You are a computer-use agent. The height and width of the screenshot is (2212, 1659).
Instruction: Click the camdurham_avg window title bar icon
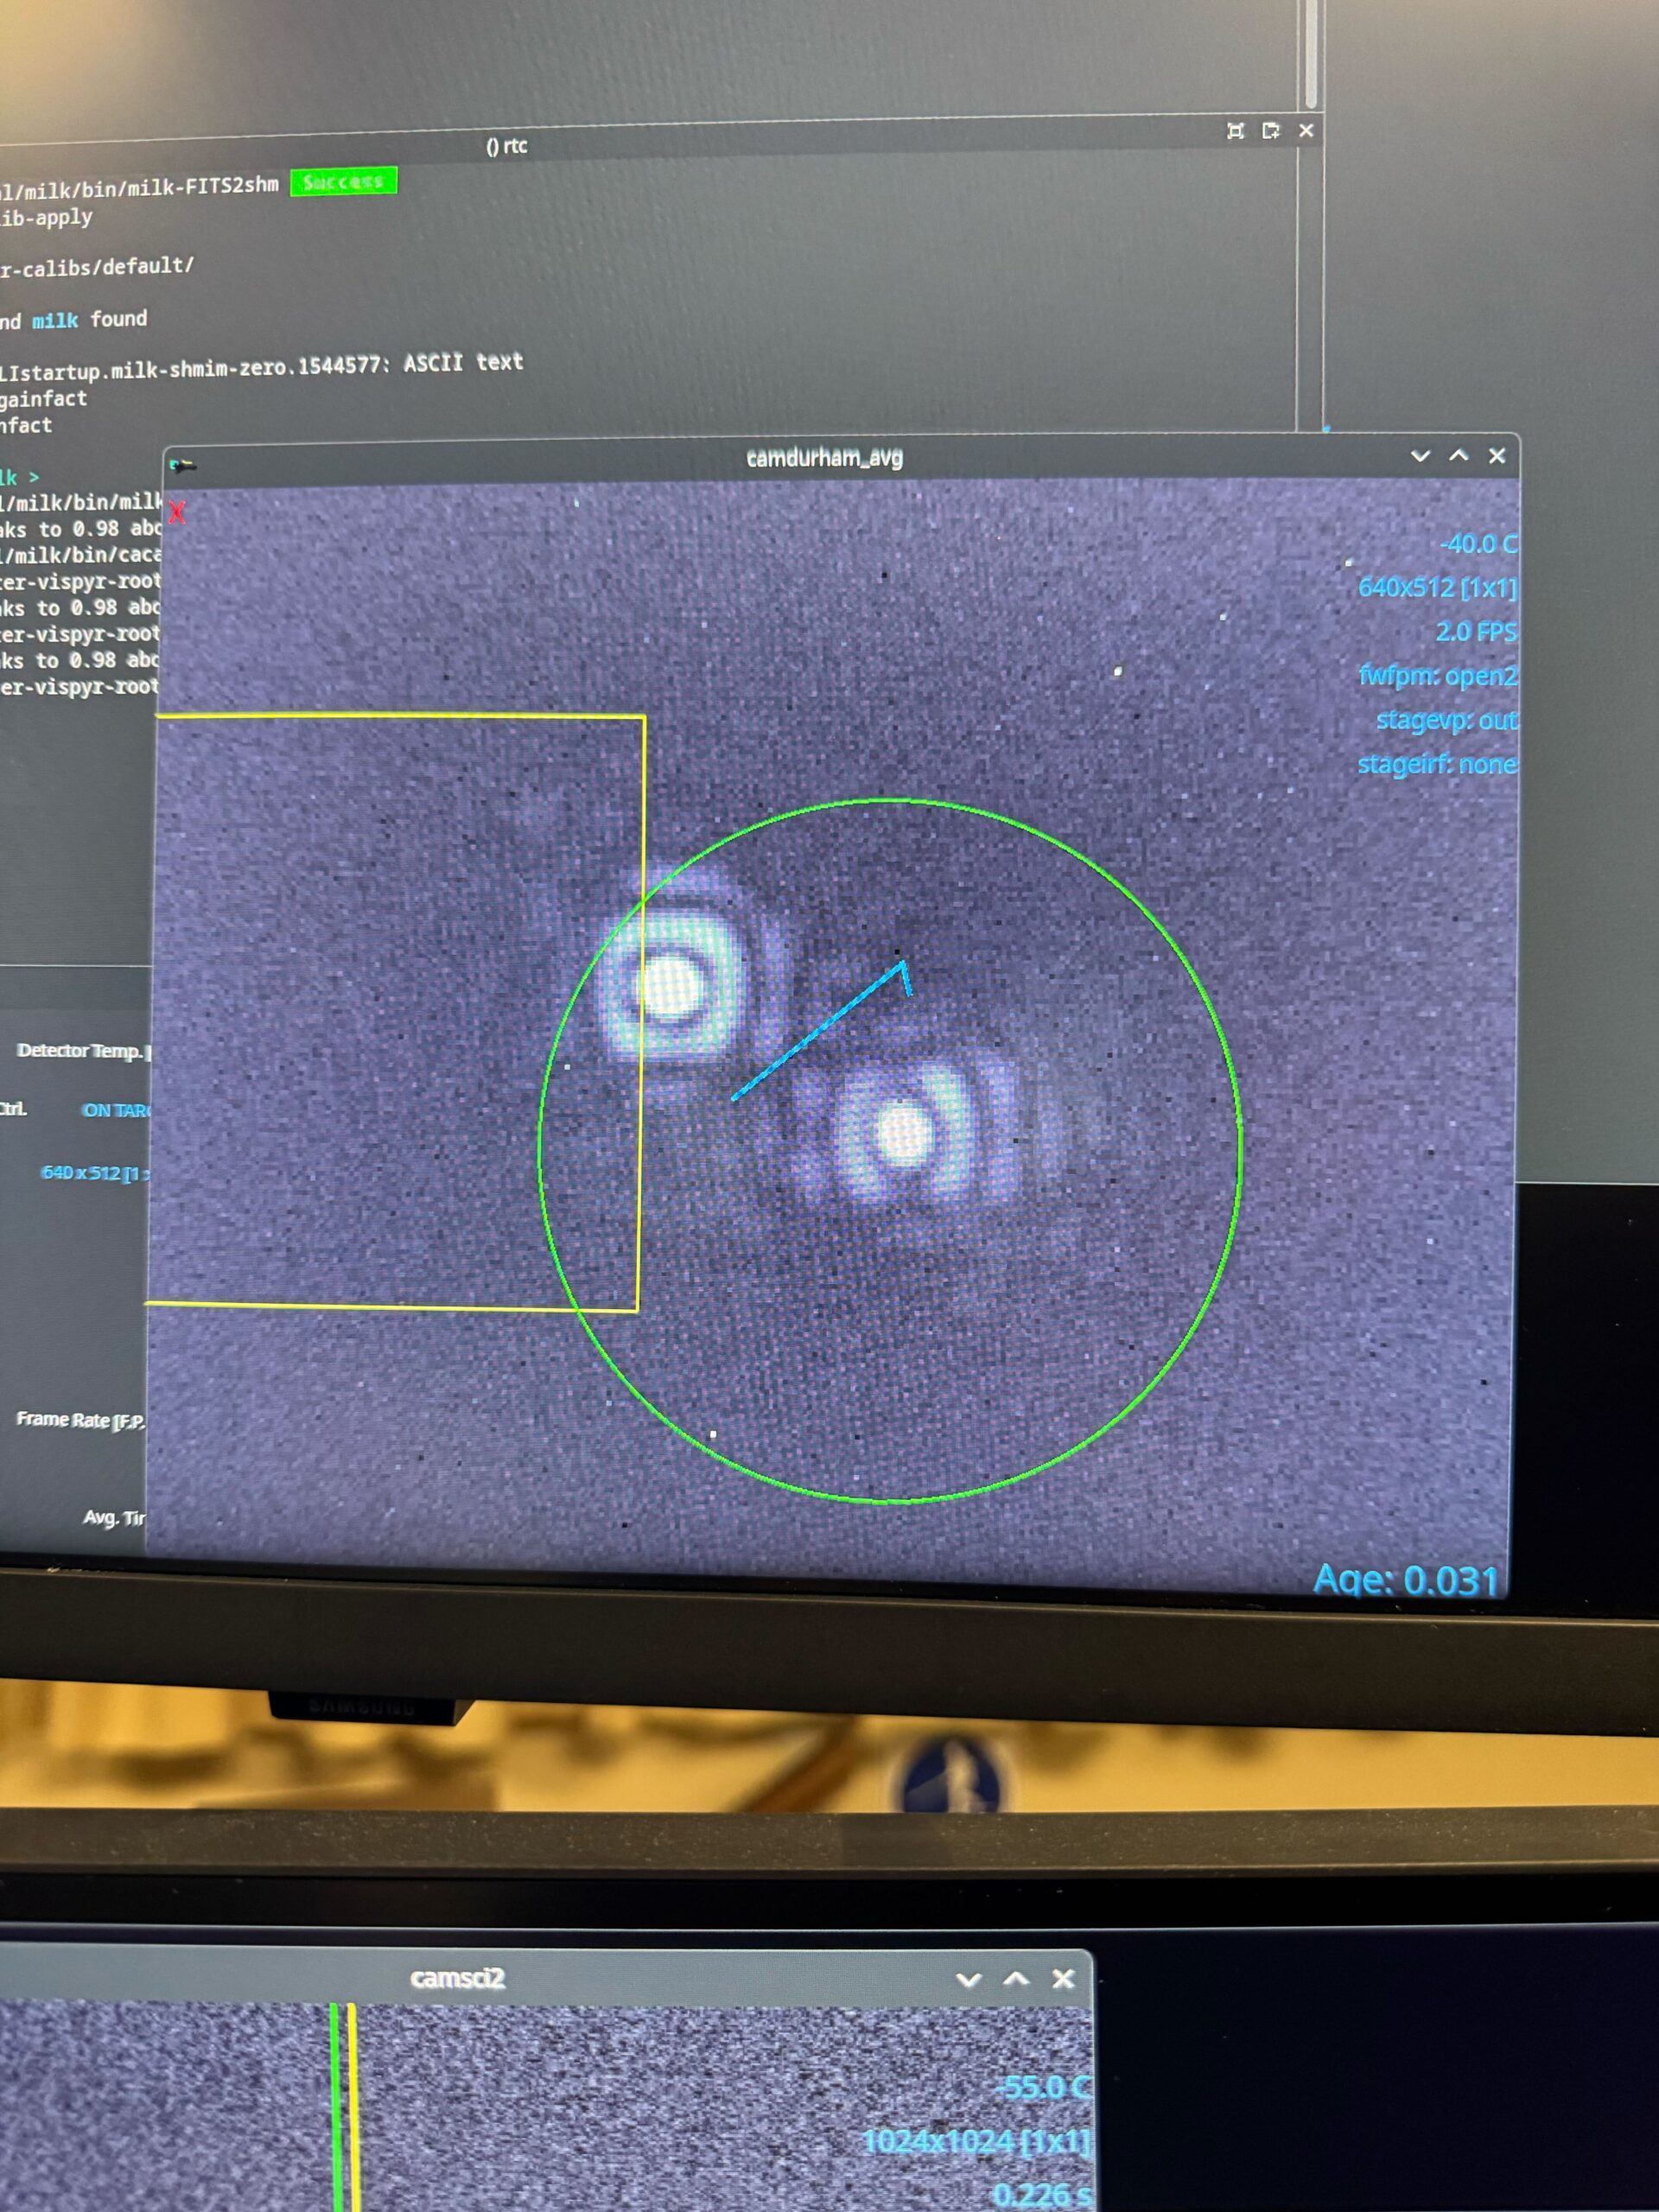(x=182, y=465)
